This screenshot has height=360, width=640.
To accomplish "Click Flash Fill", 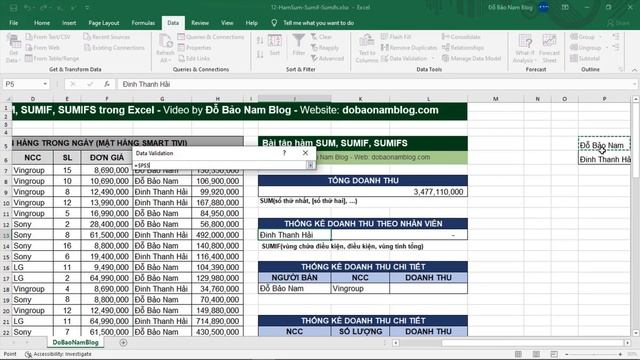I will [396, 37].
